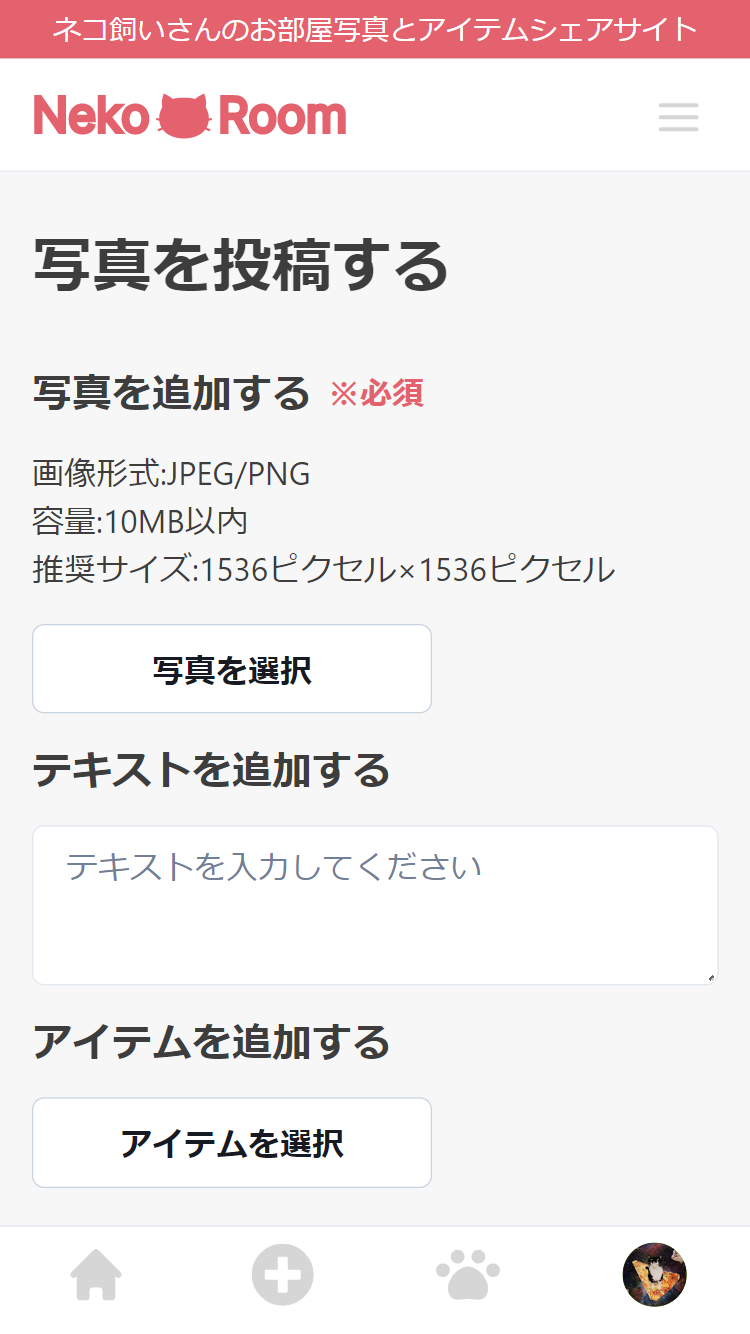The height and width of the screenshot is (1334, 750).
Task: Tap the plus icon to create a post
Action: point(282,1275)
